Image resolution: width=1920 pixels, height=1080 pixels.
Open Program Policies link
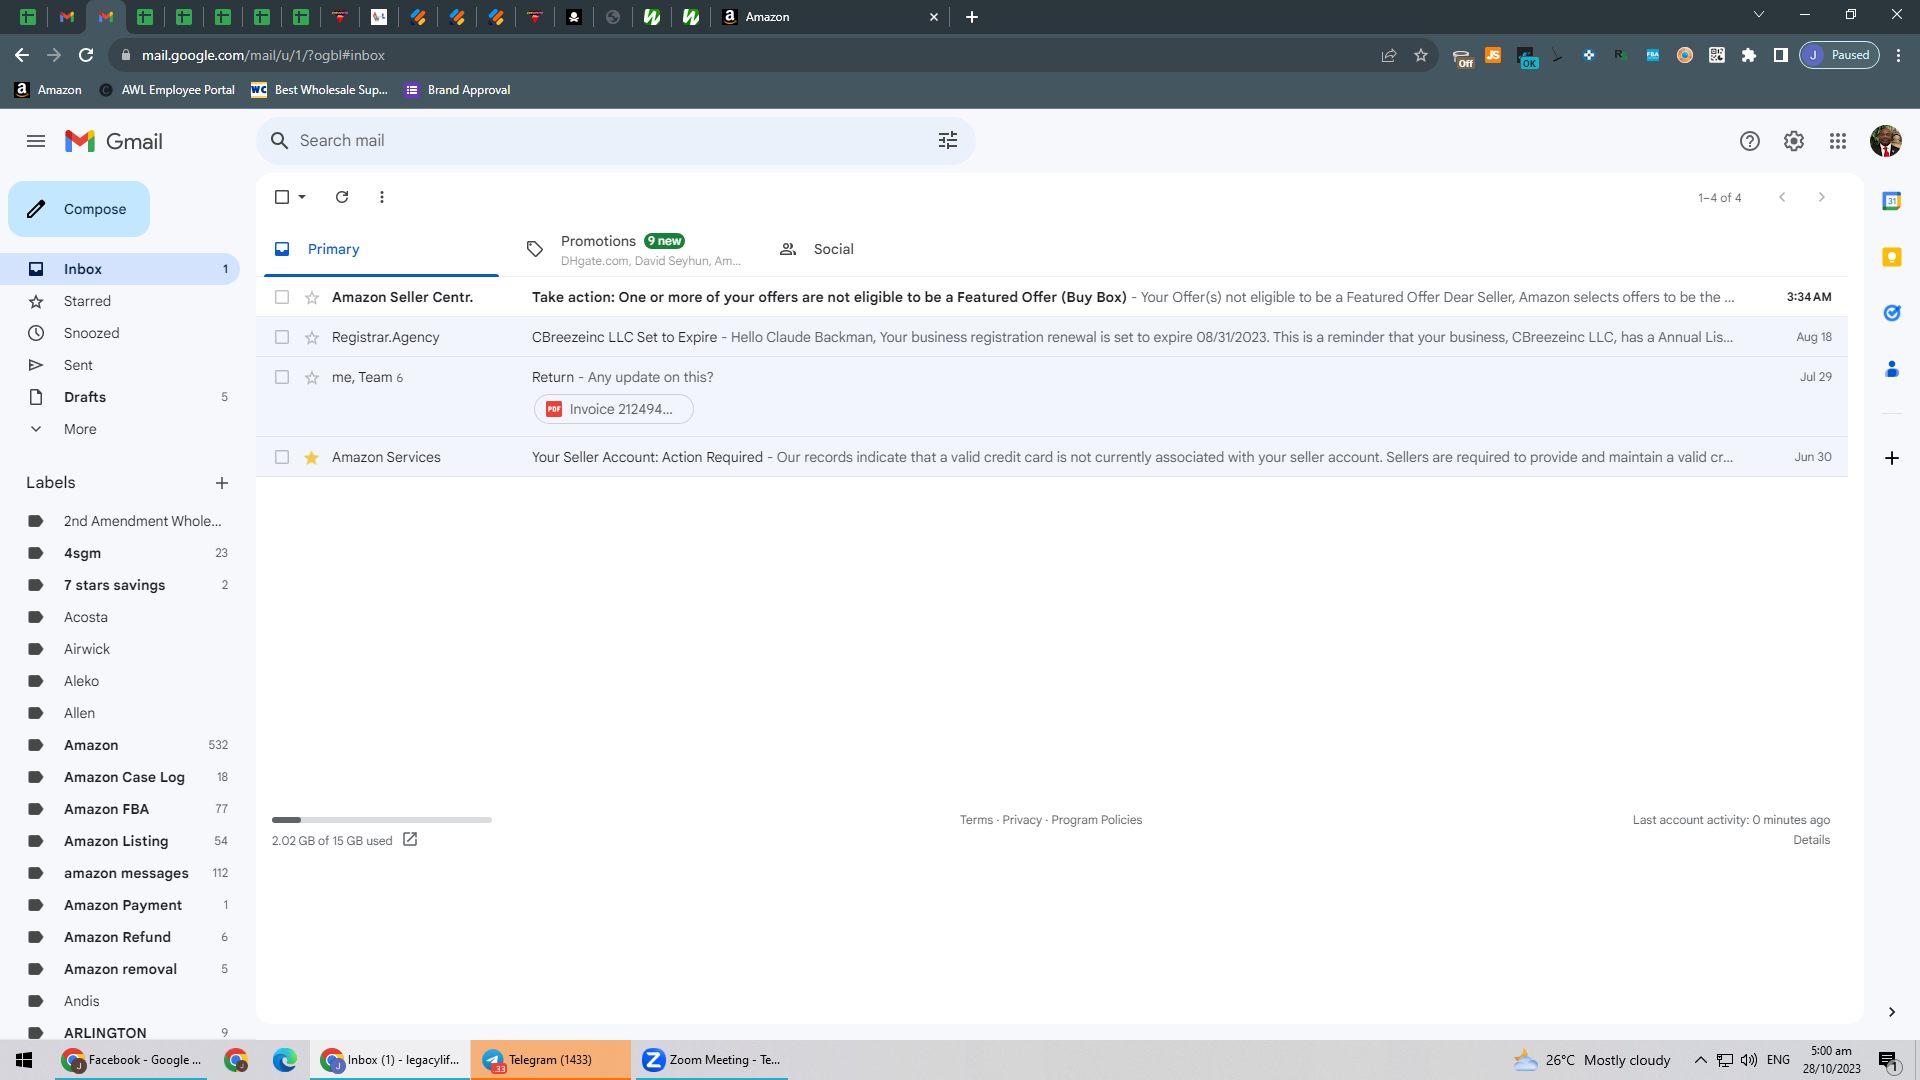pos(1096,820)
